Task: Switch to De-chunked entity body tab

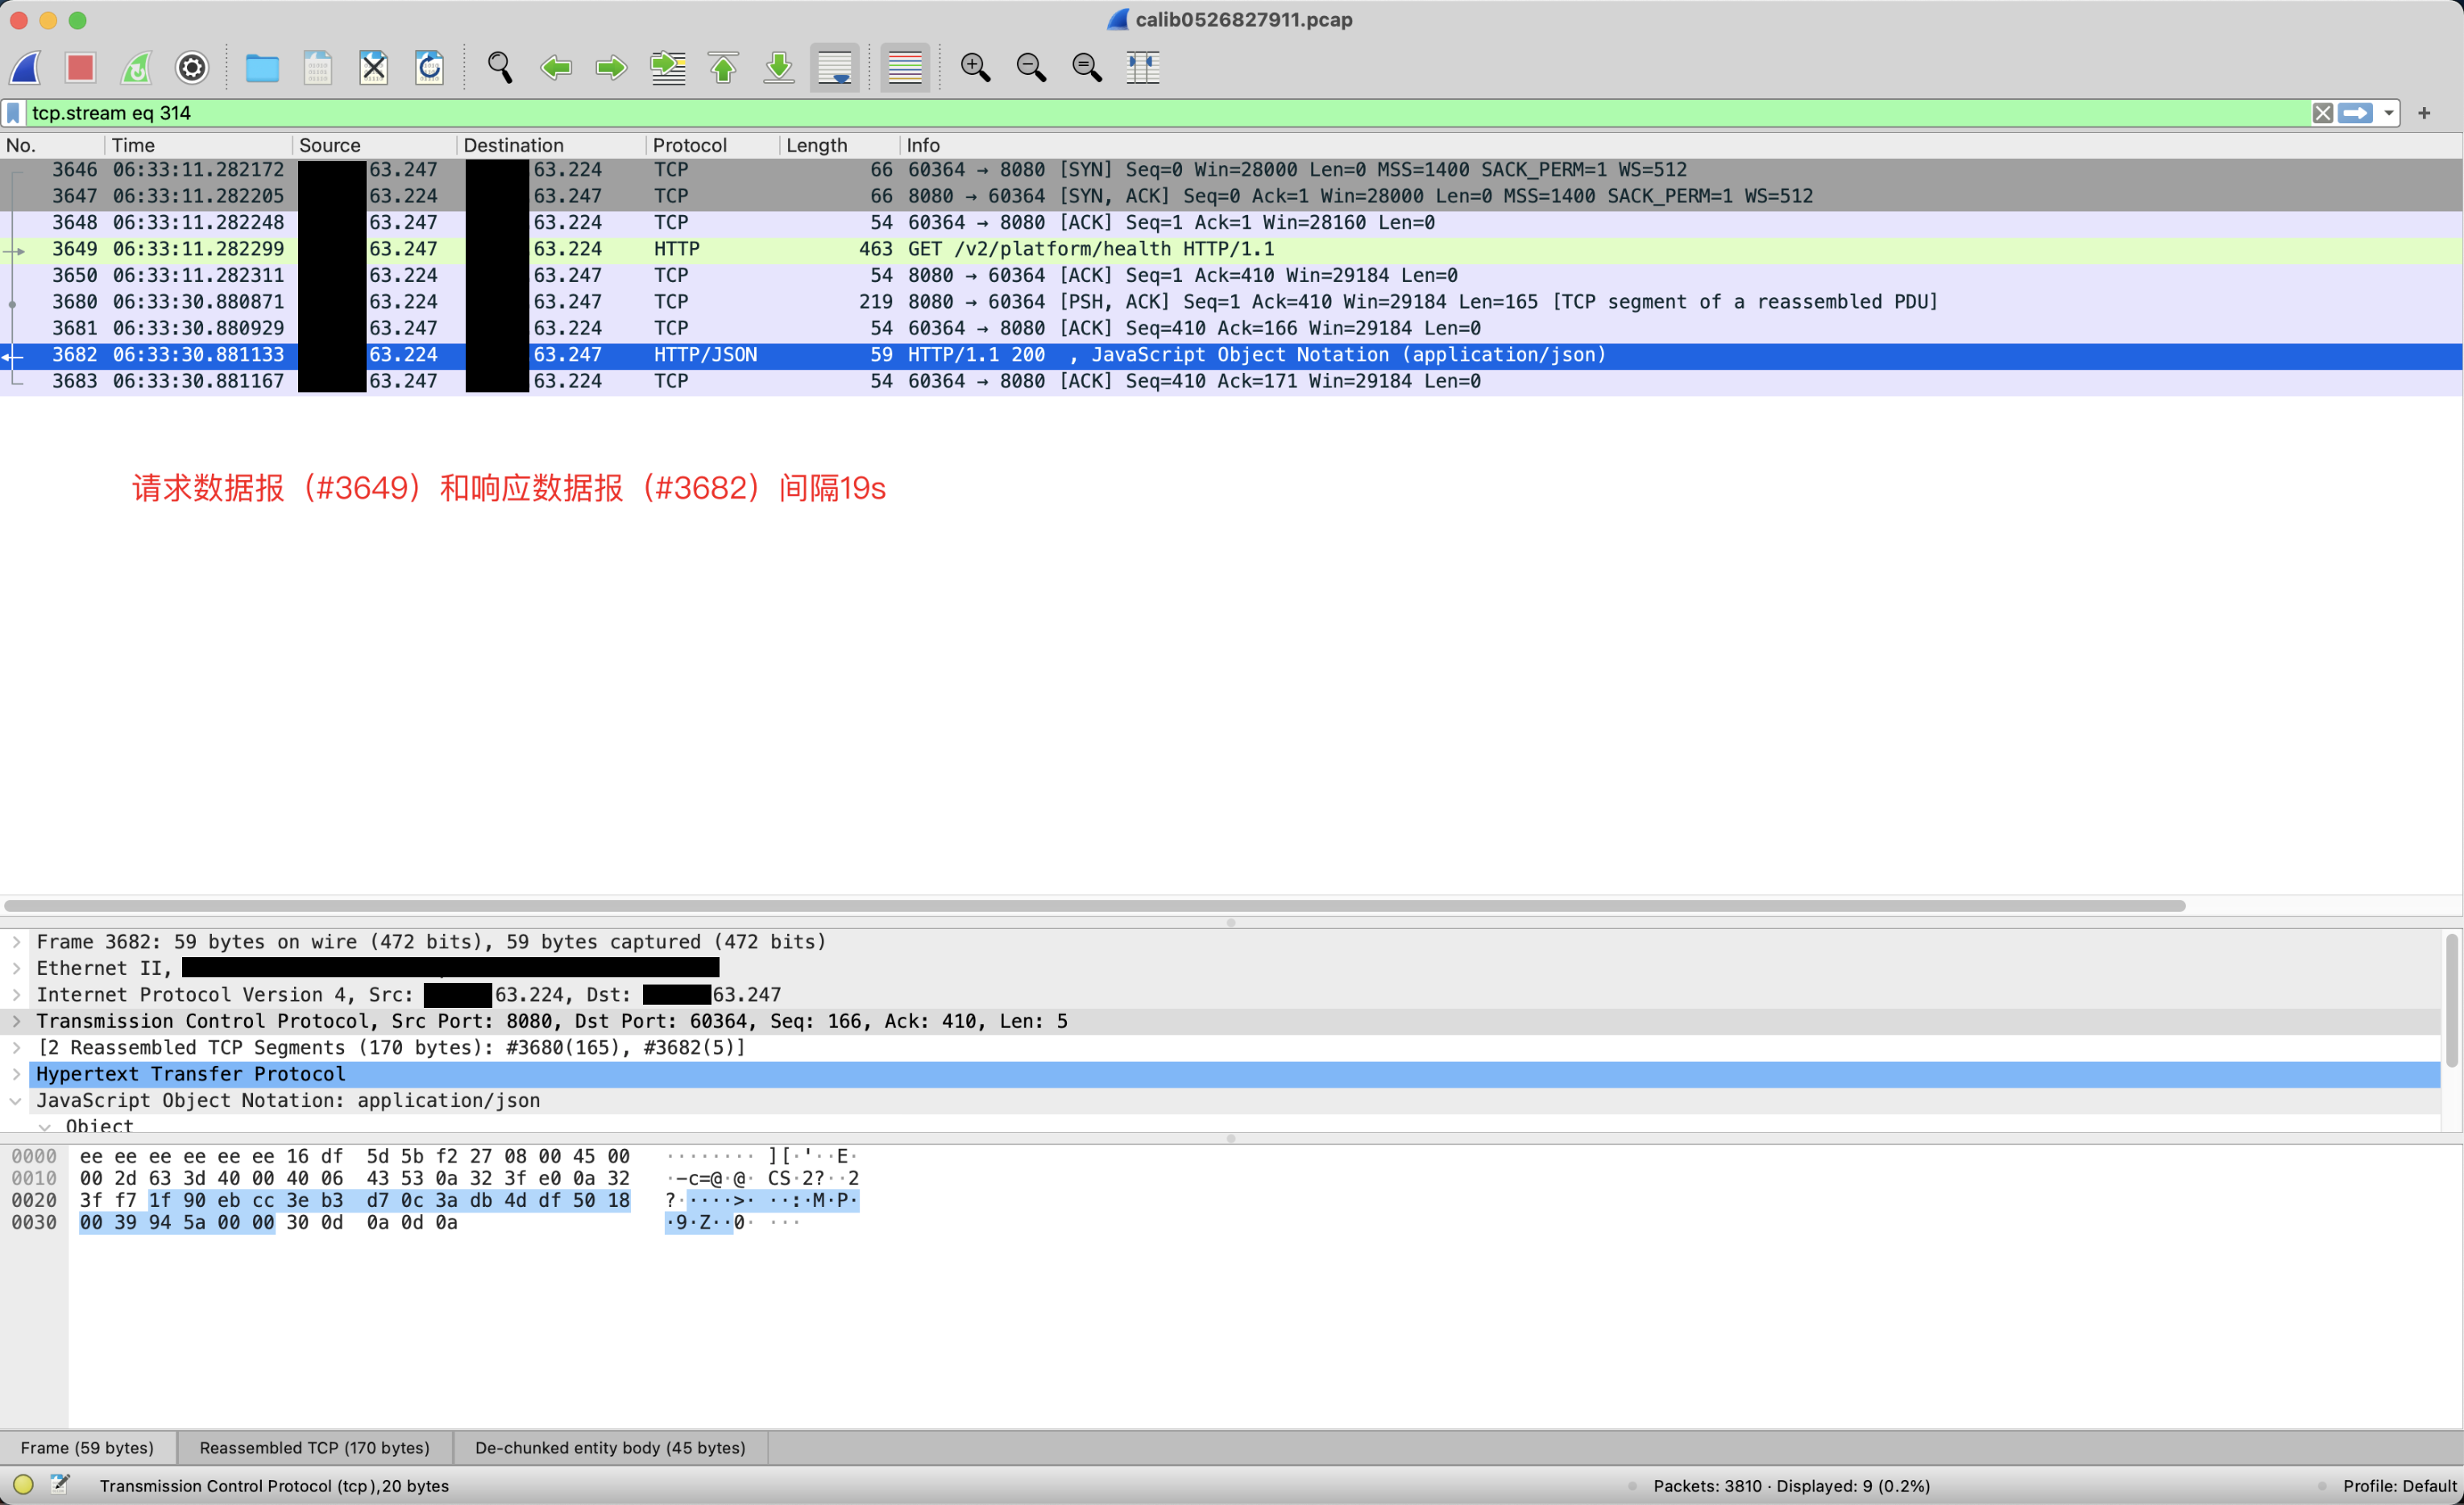Action: click(610, 1447)
